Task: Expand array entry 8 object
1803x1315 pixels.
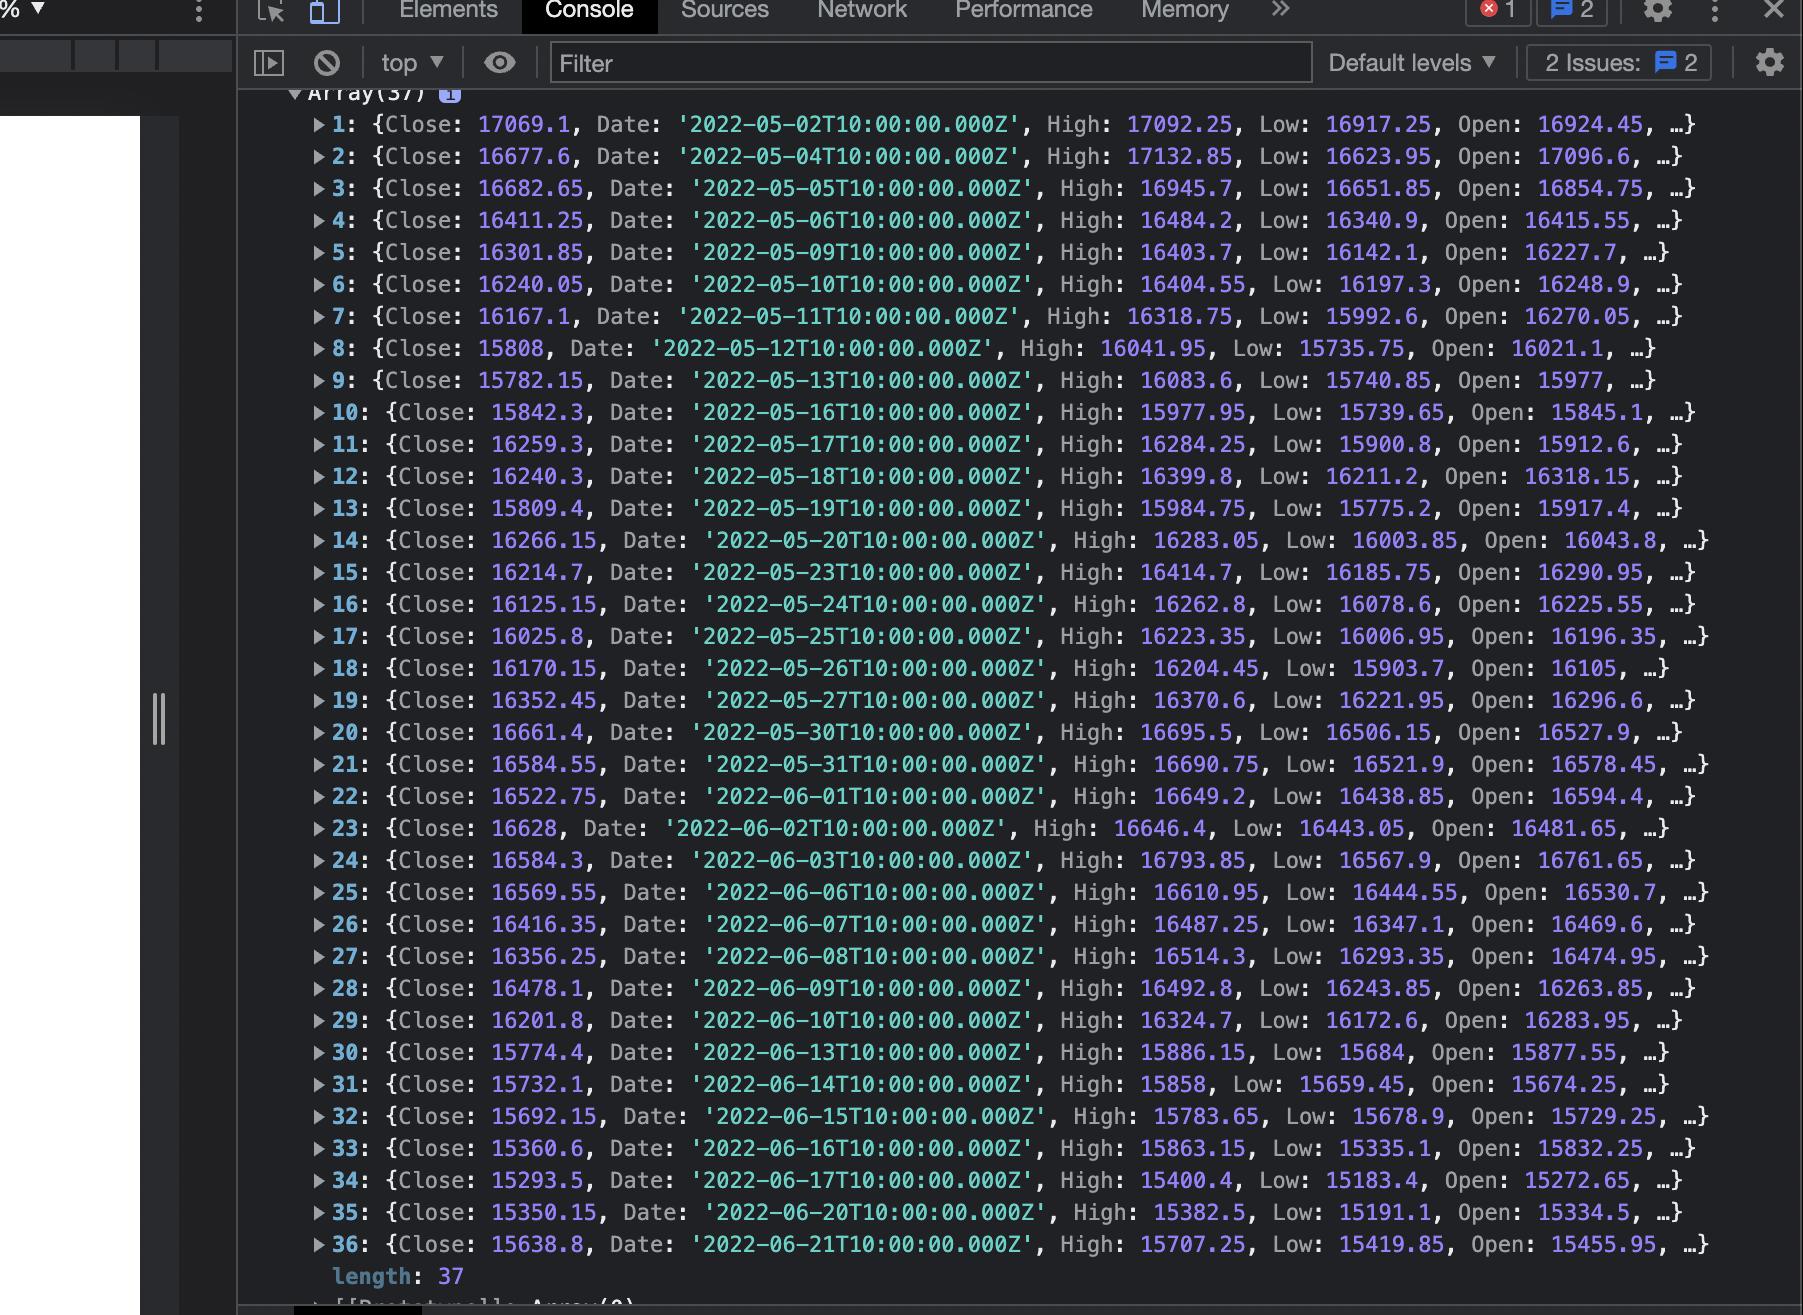Action: tap(319, 349)
